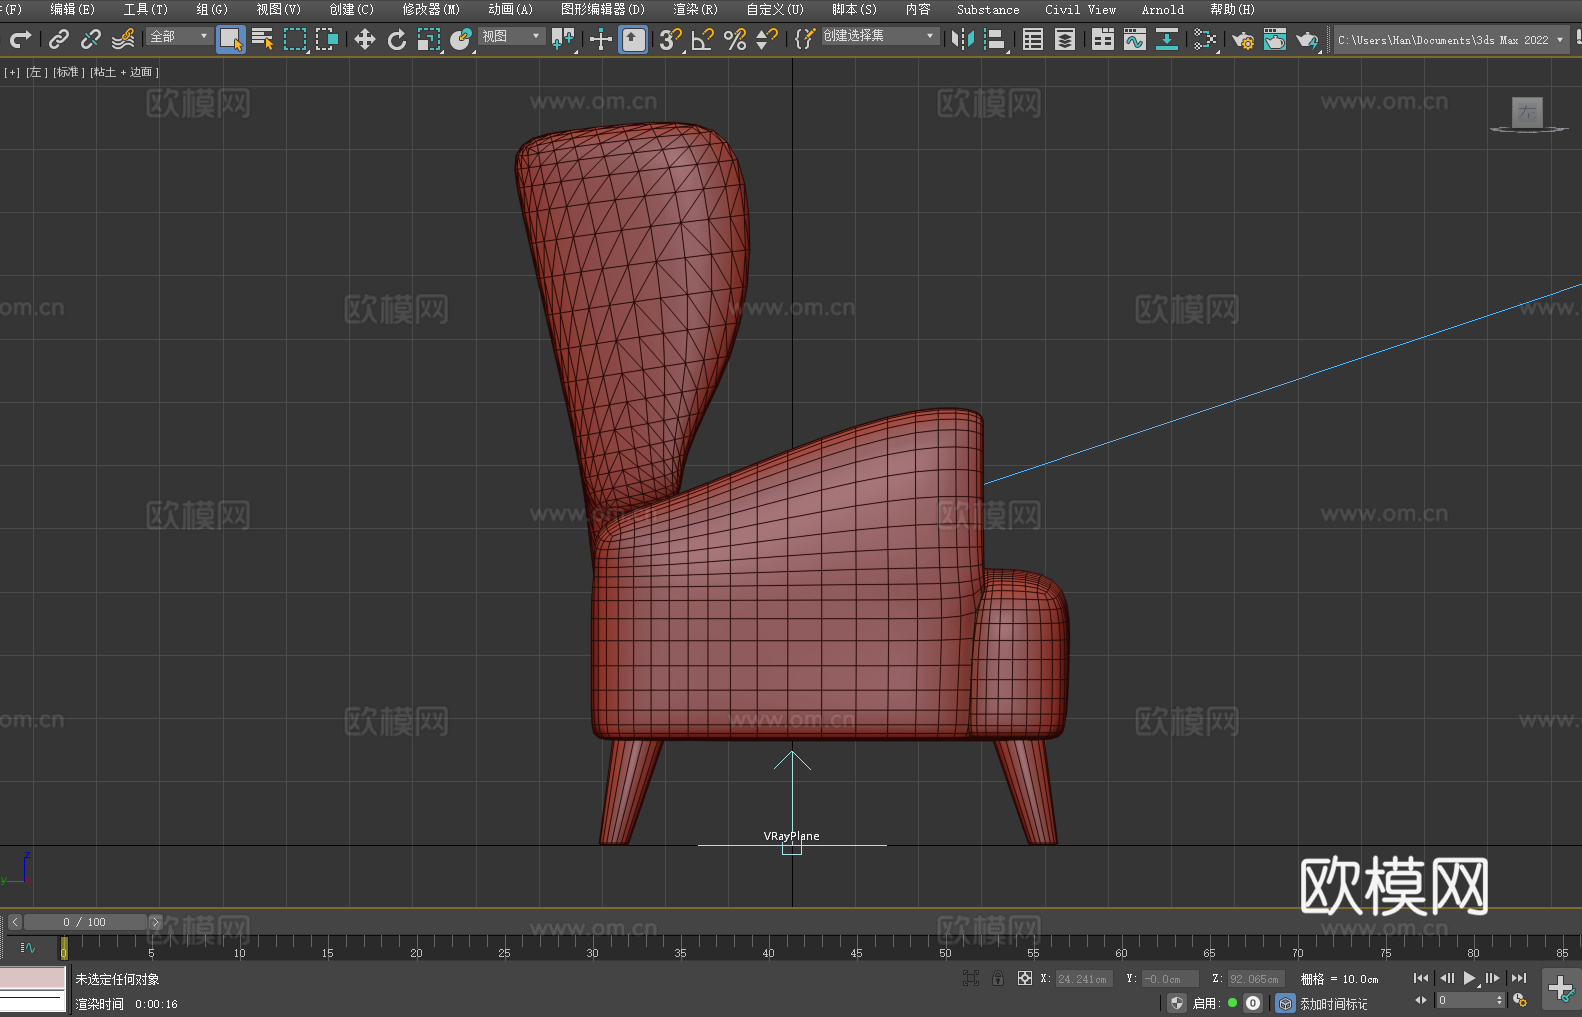Open the 工具(T) menu
Image resolution: width=1582 pixels, height=1017 pixels.
point(145,9)
